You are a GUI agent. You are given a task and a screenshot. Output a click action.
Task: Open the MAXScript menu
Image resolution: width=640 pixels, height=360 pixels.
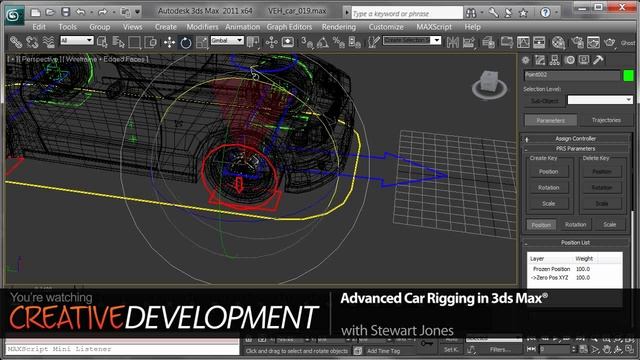[x=434, y=27]
